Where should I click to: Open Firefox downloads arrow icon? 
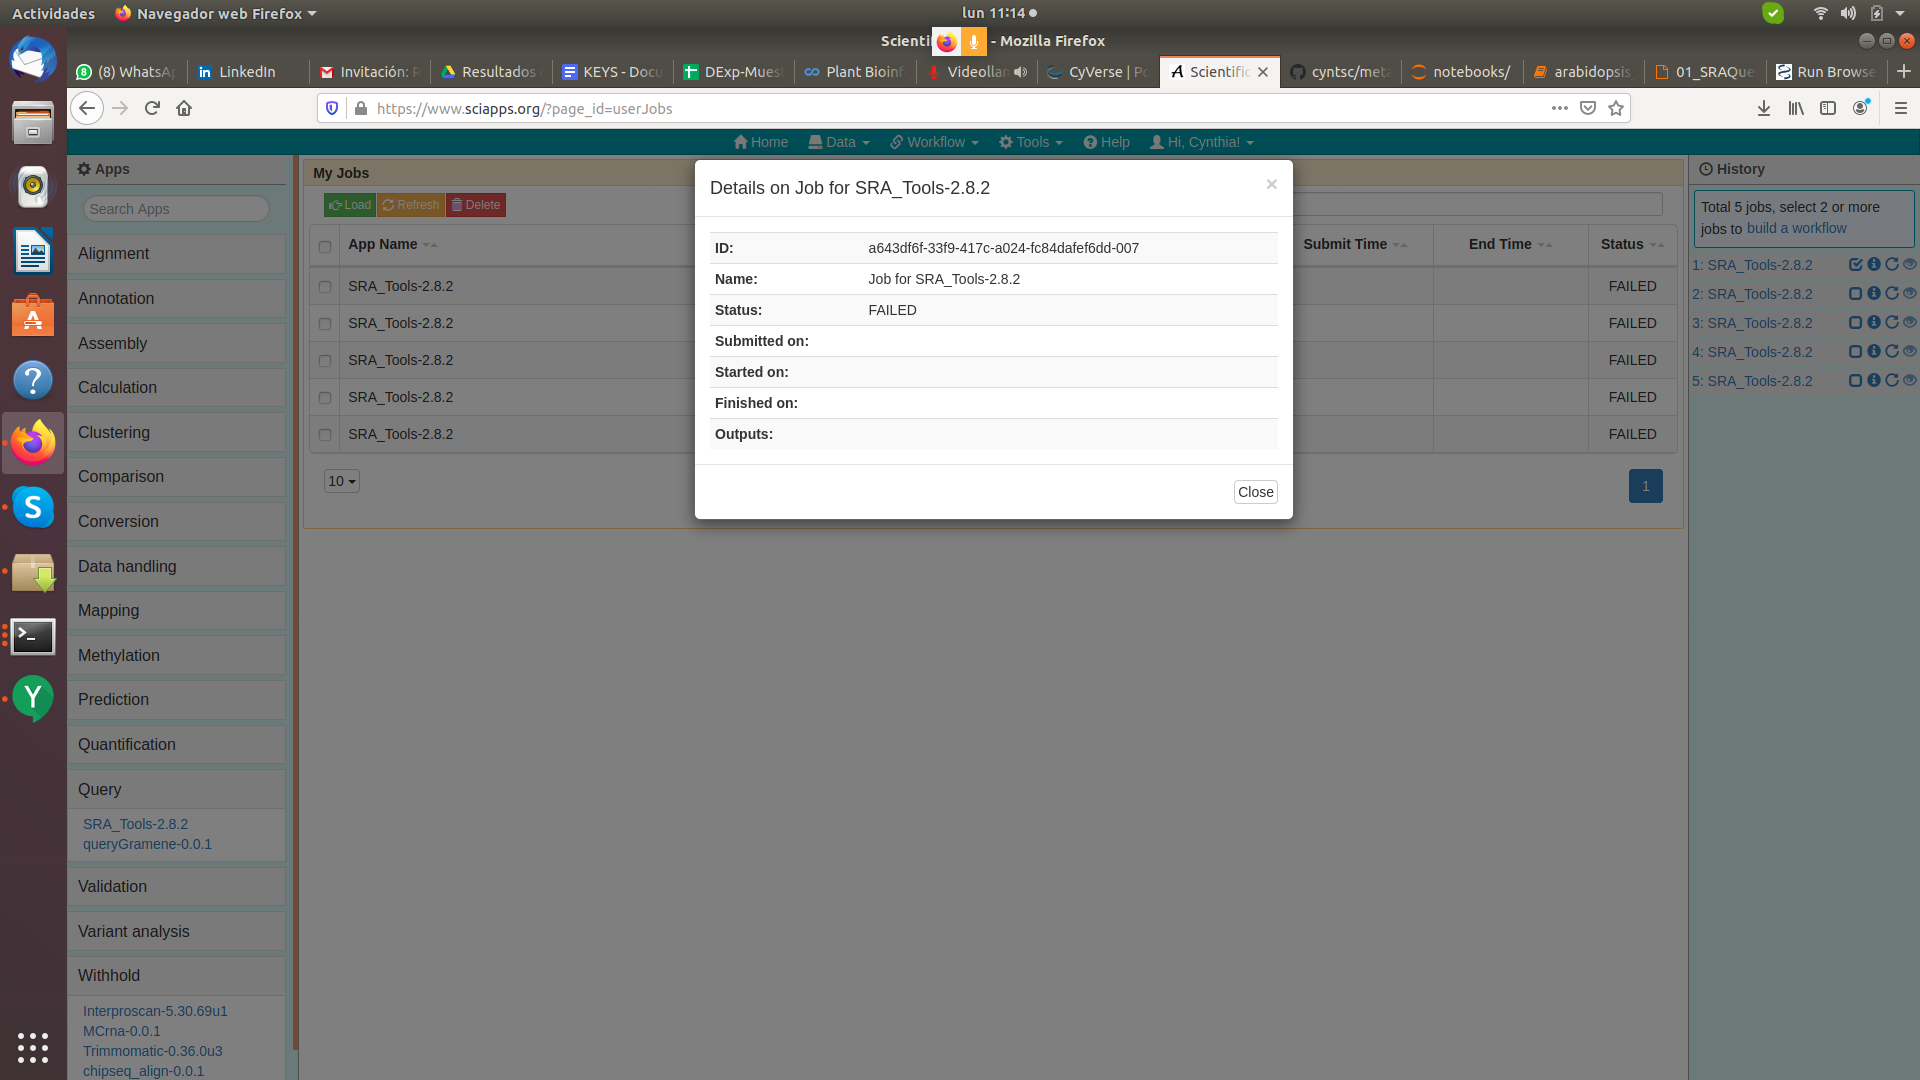(1764, 108)
